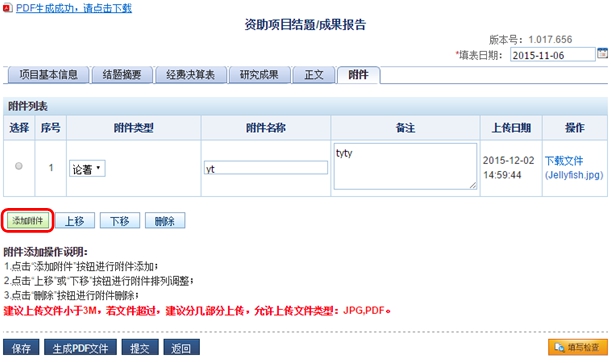This screenshot has width=612, height=363.
Task: Switch to the 结题摘要 tab
Action: point(122,75)
